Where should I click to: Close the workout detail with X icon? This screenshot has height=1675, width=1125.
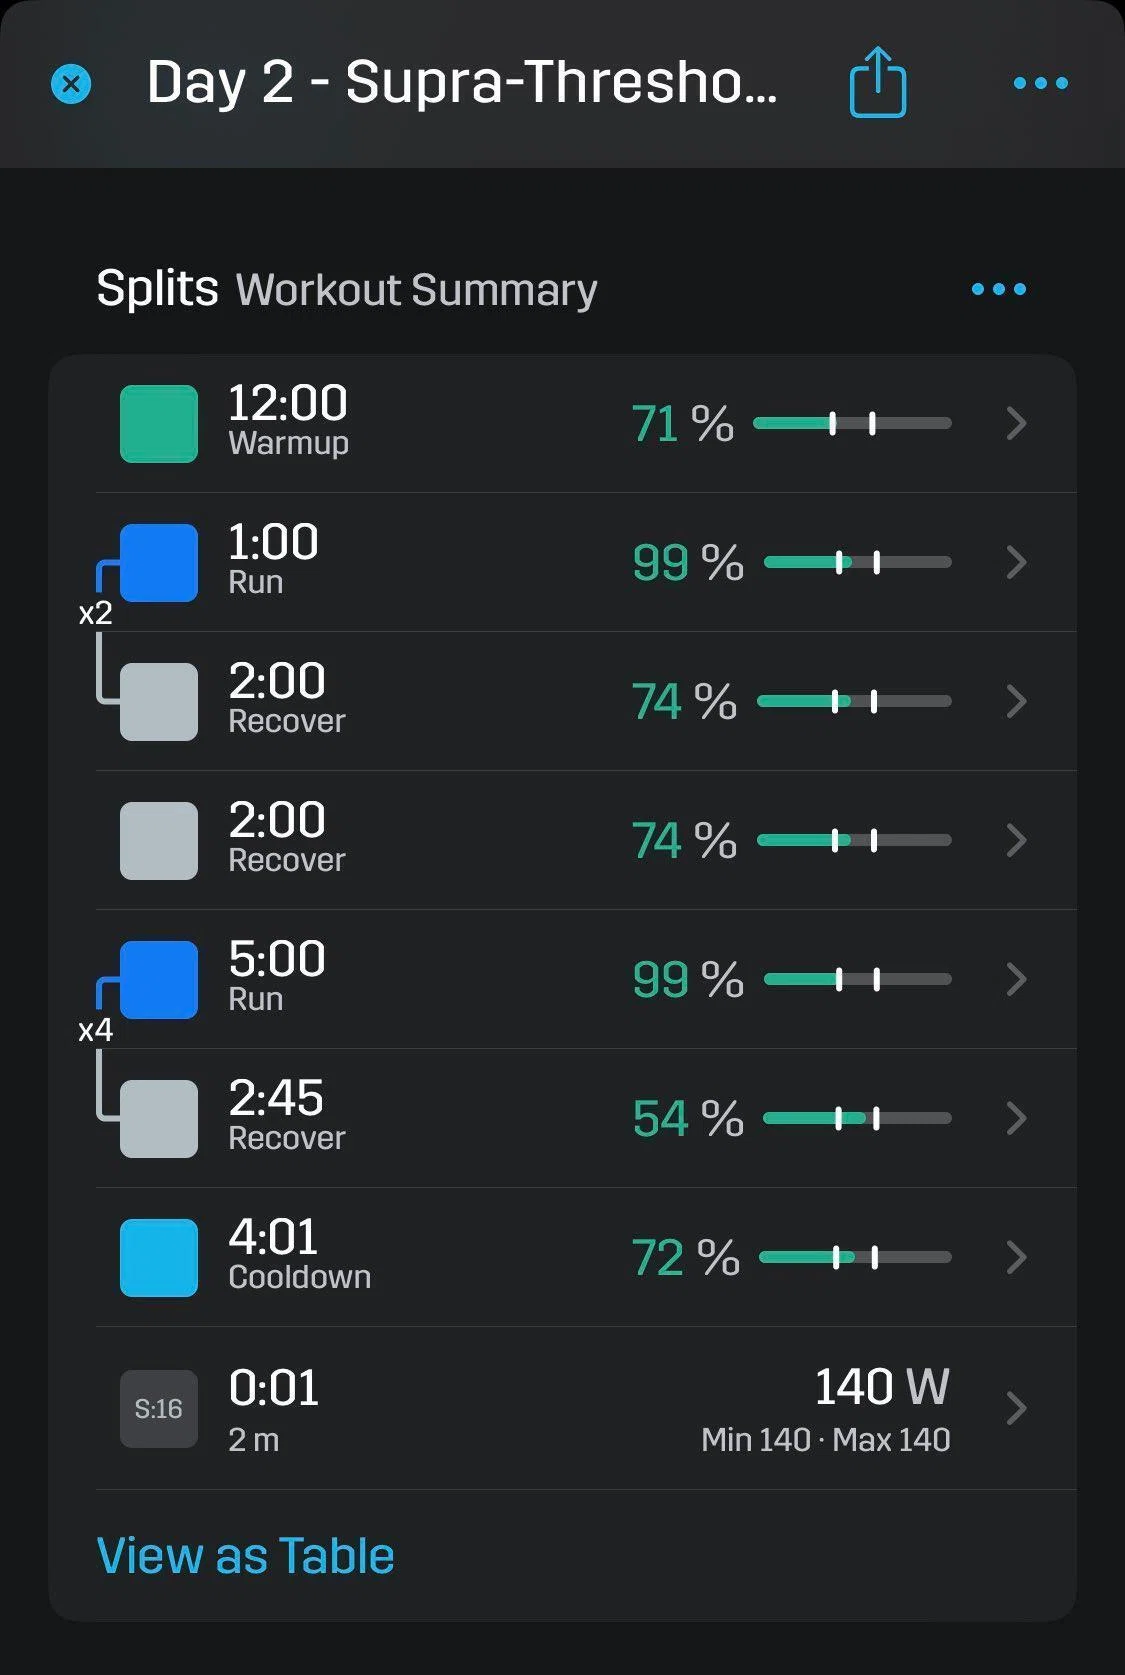(71, 84)
